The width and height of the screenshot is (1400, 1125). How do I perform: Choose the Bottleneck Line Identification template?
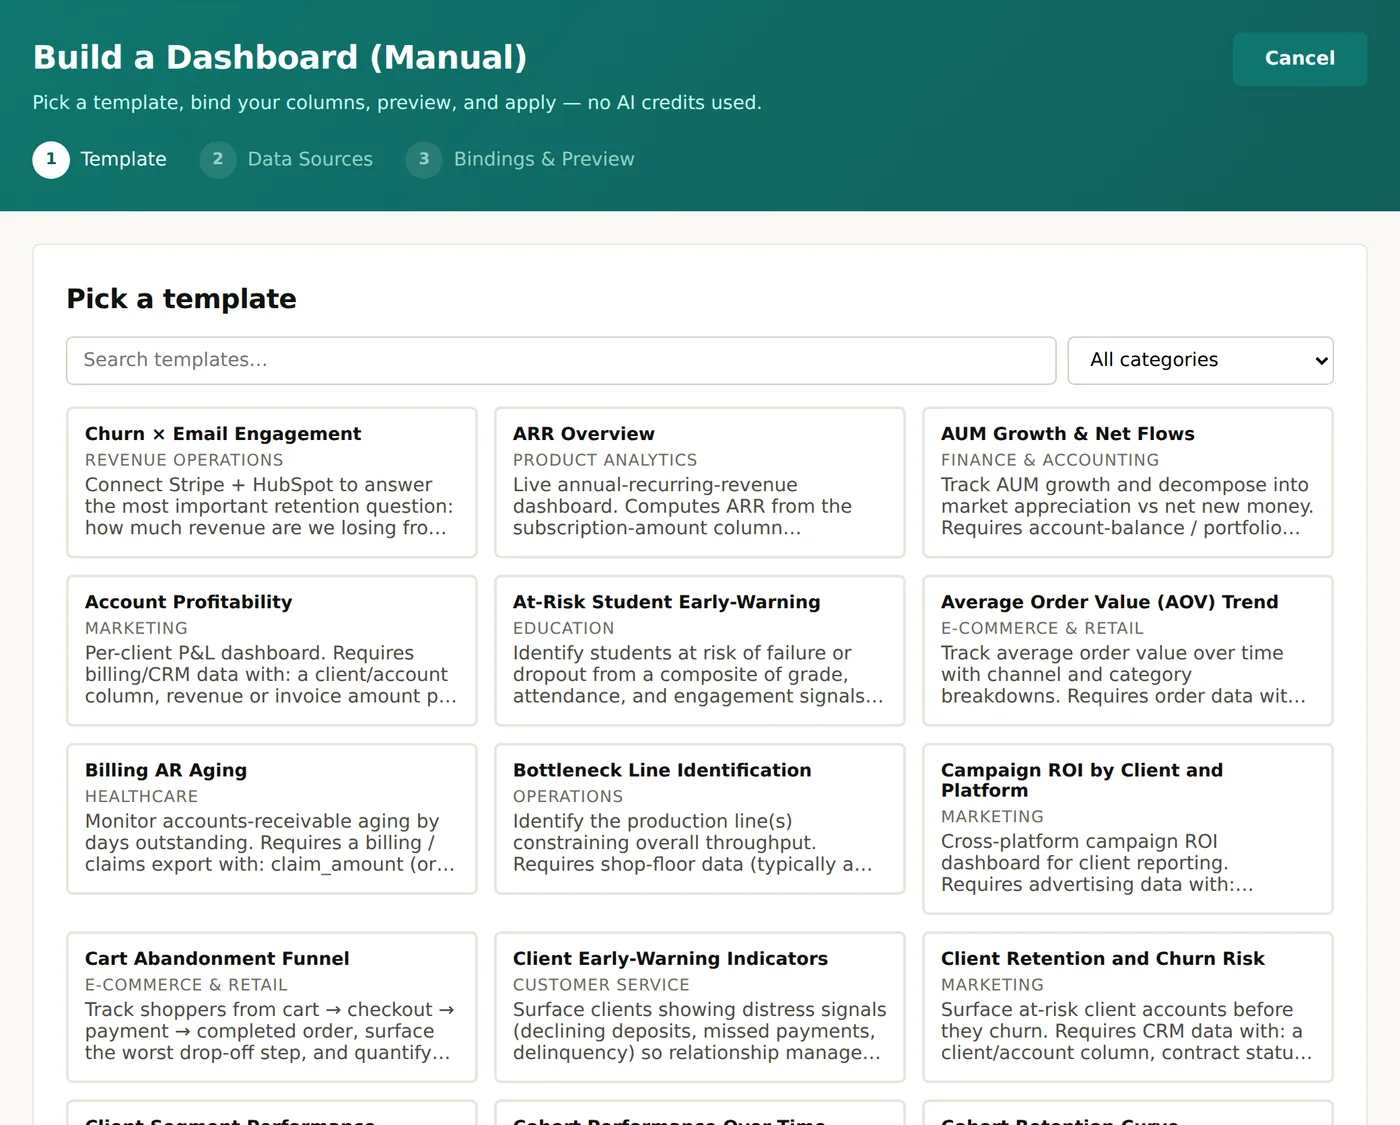click(x=700, y=818)
